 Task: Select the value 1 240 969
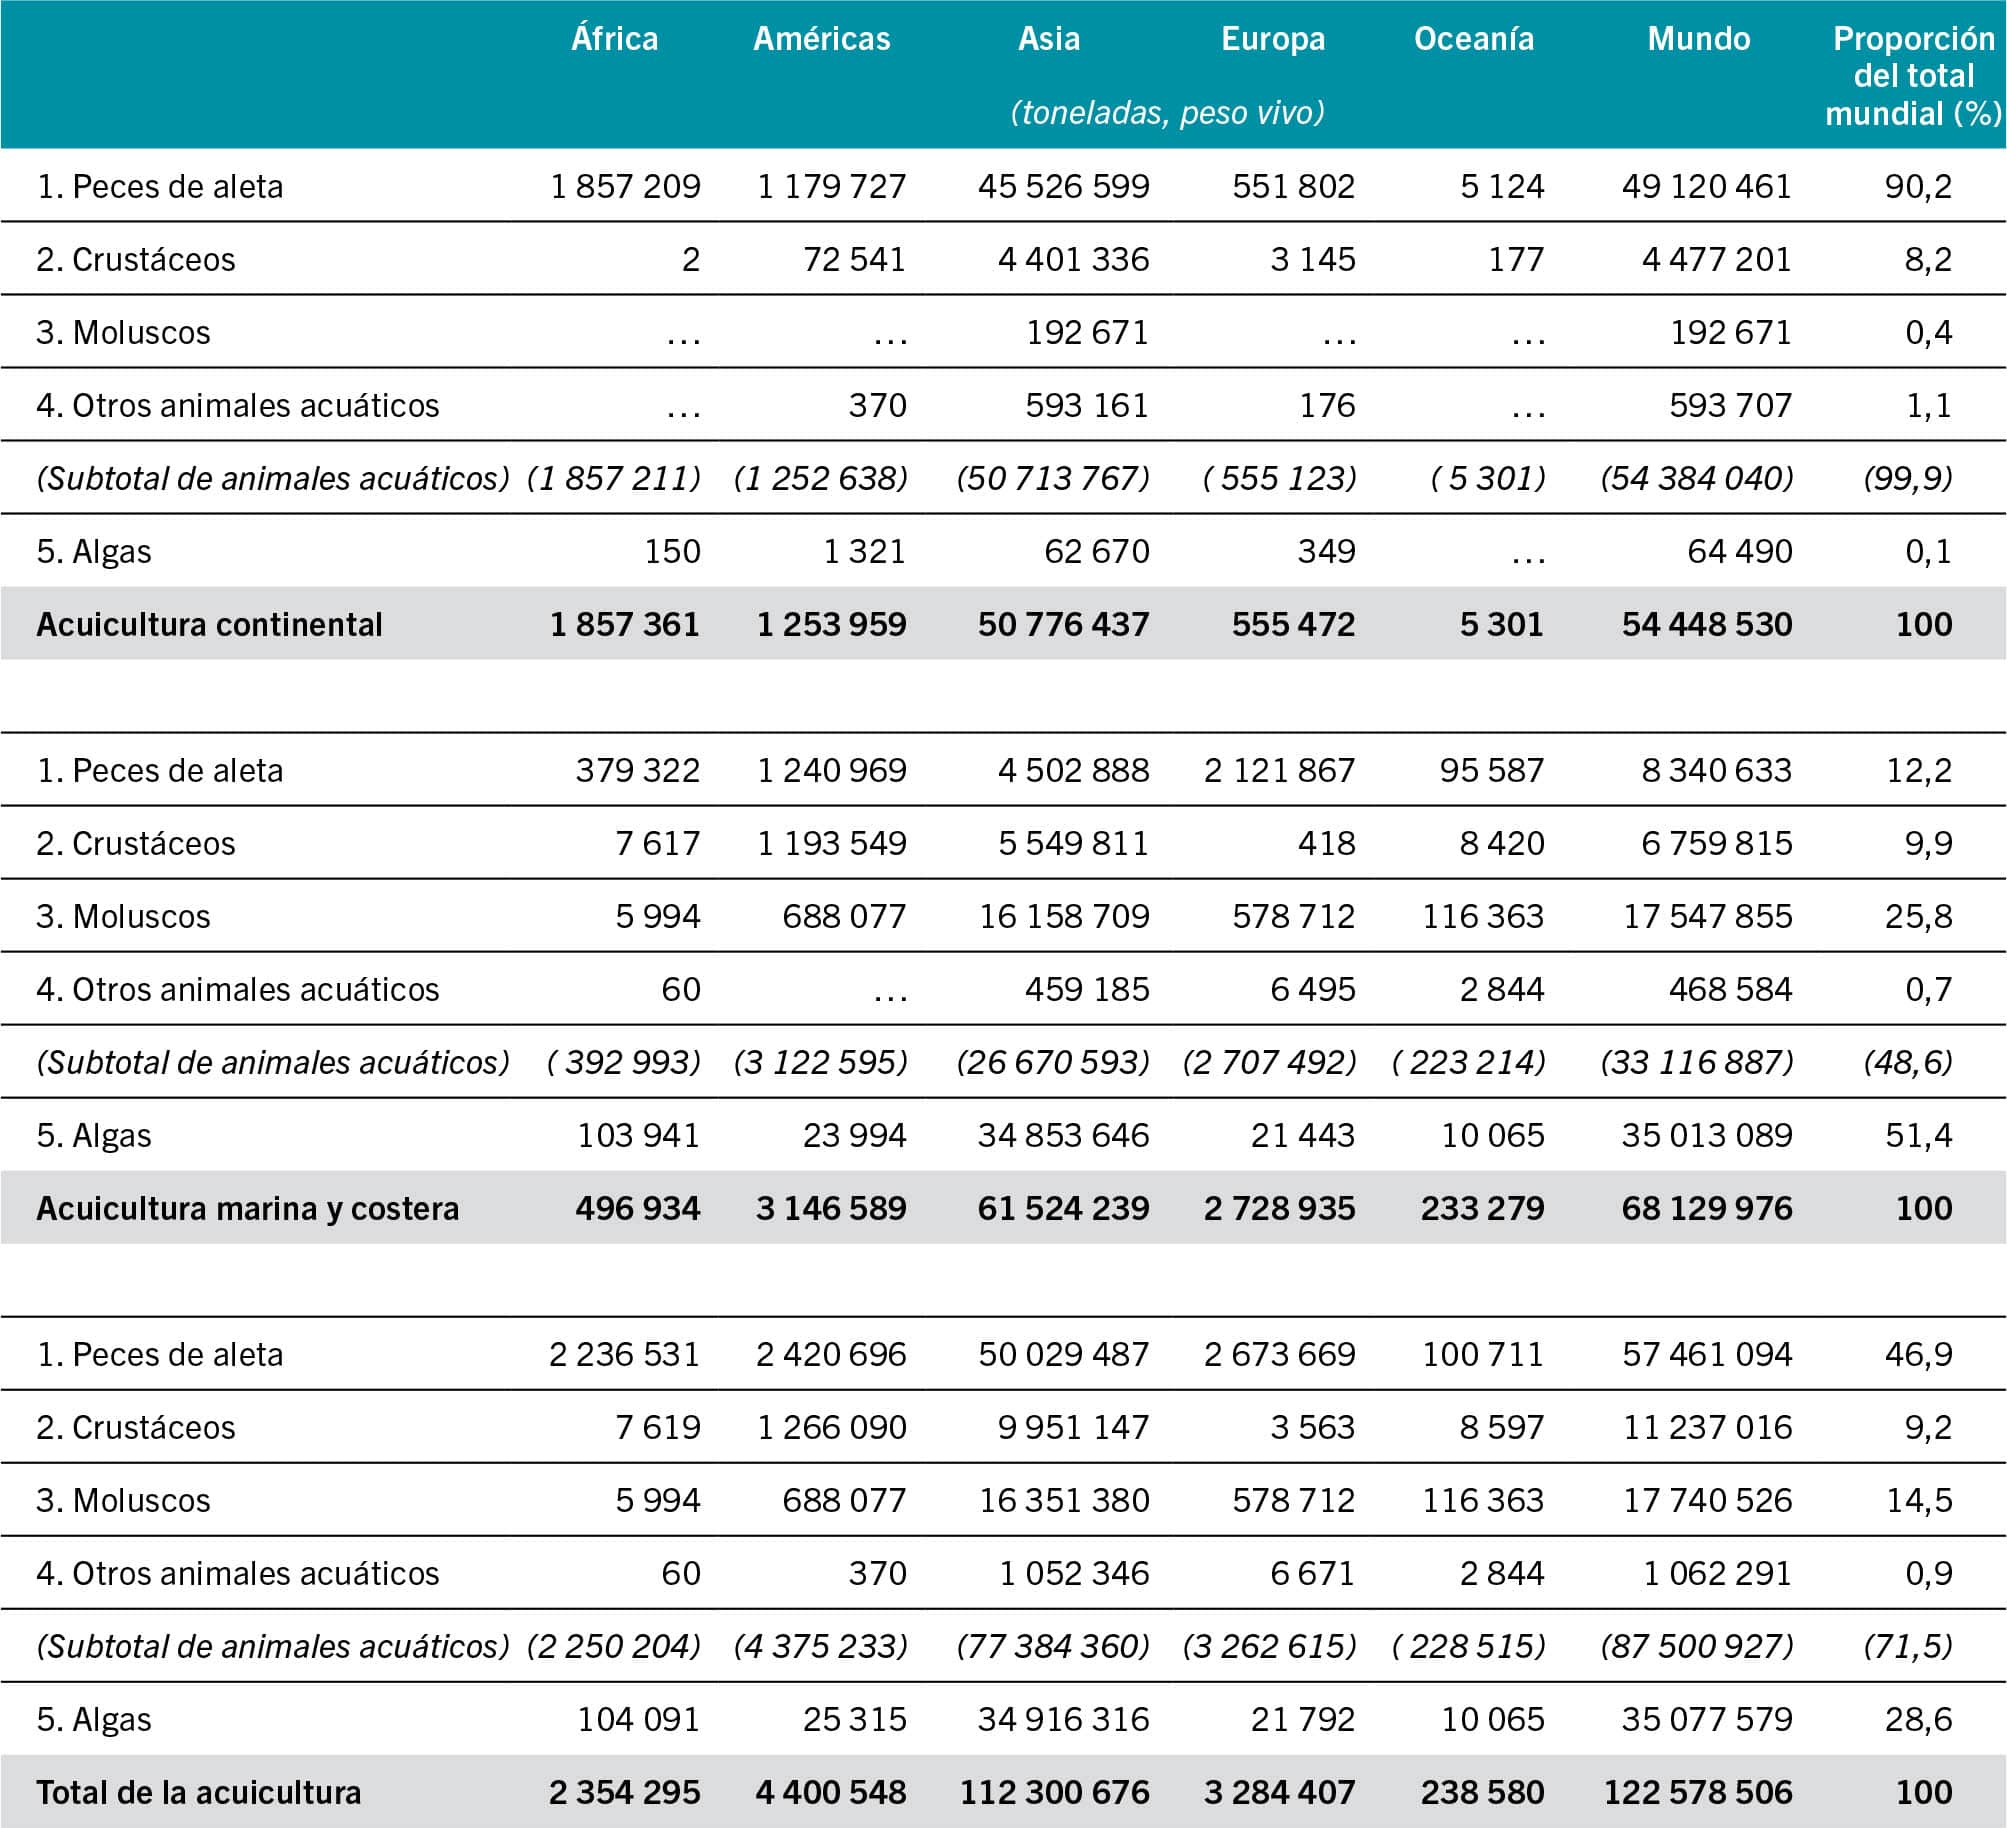click(x=831, y=770)
